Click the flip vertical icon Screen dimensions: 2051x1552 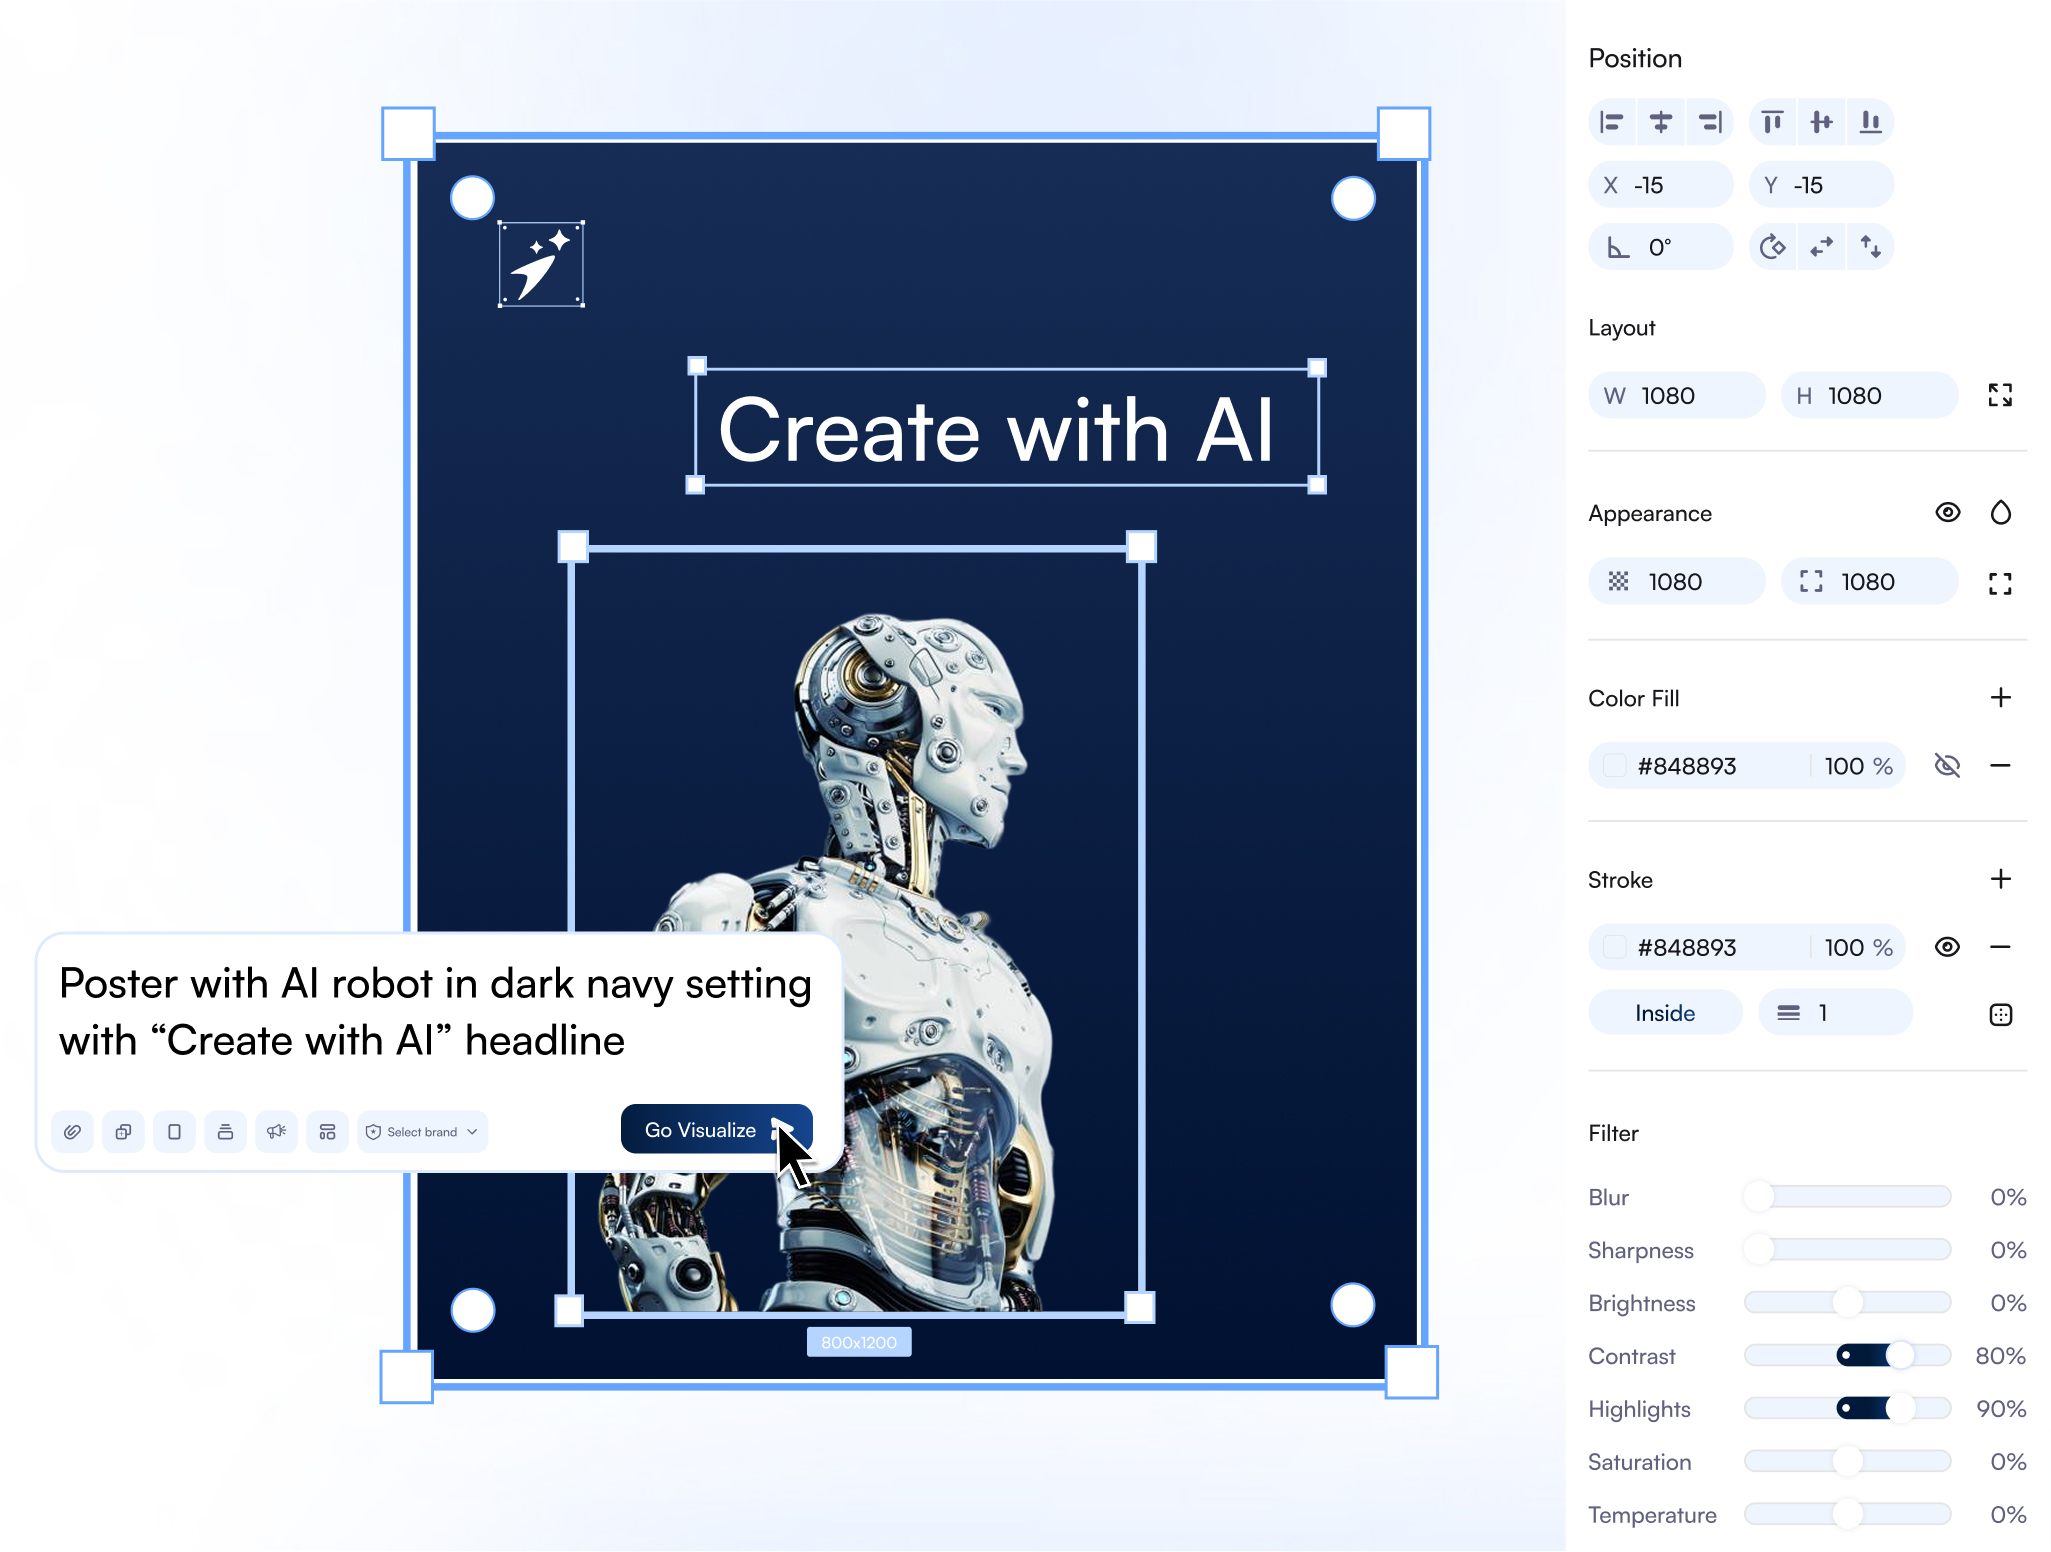[x=1870, y=246]
